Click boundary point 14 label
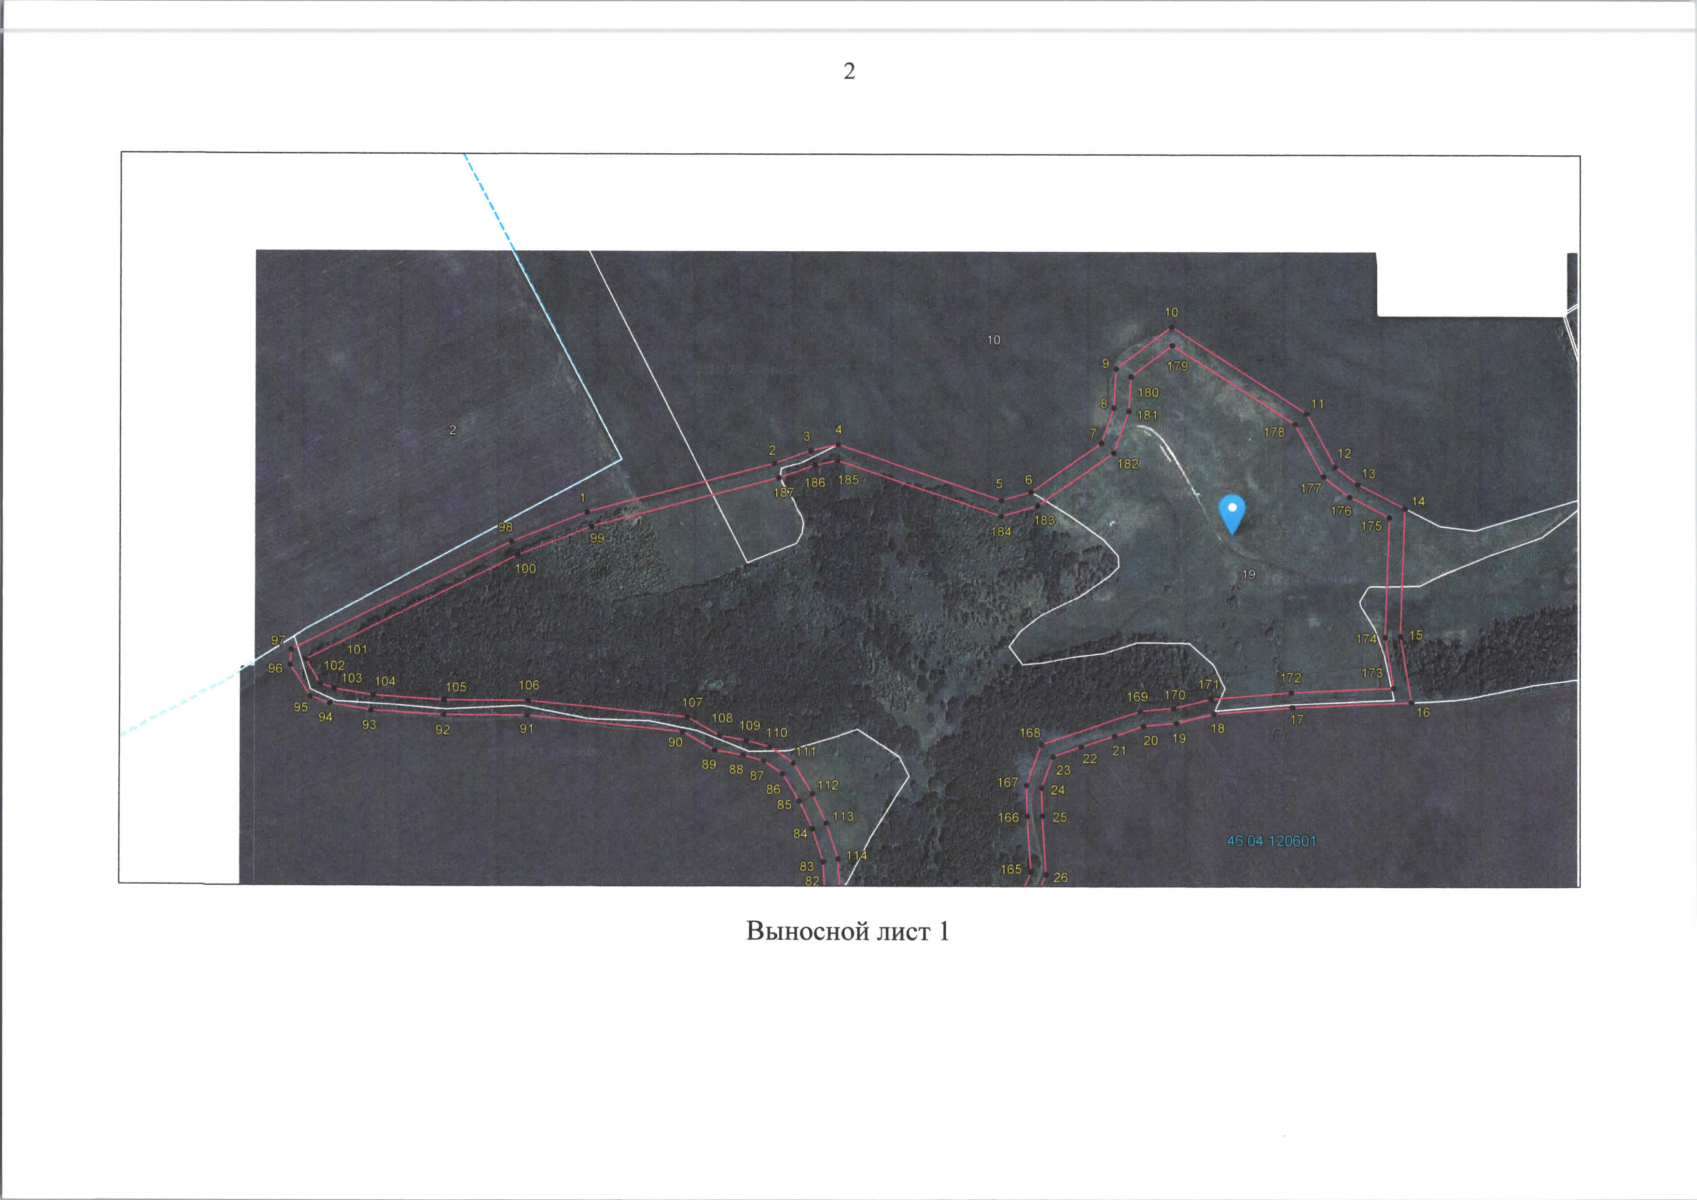This screenshot has height=1200, width=1697. (1418, 501)
